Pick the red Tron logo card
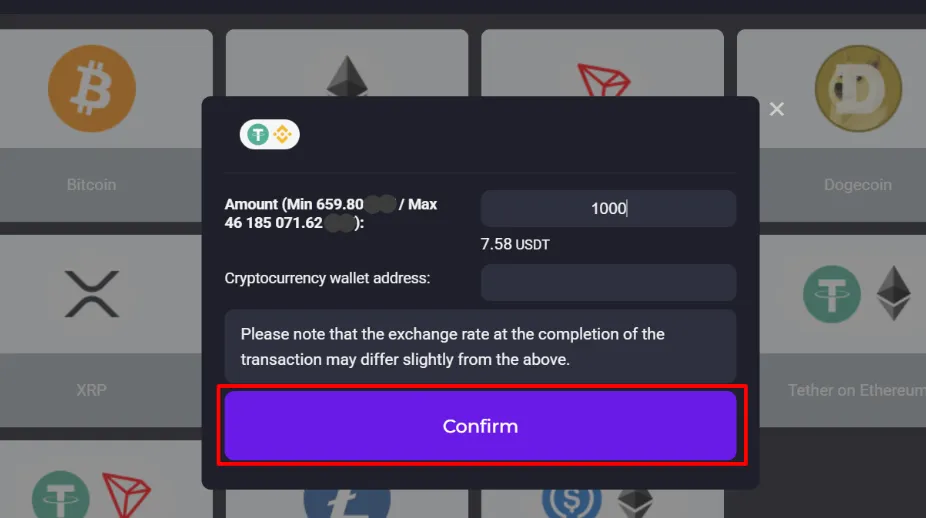 pos(603,78)
